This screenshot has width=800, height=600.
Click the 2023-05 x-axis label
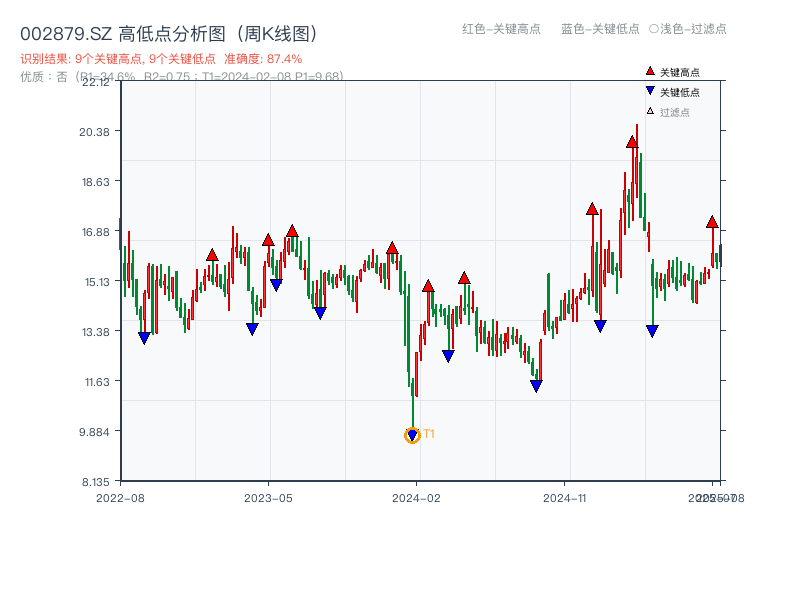point(268,497)
